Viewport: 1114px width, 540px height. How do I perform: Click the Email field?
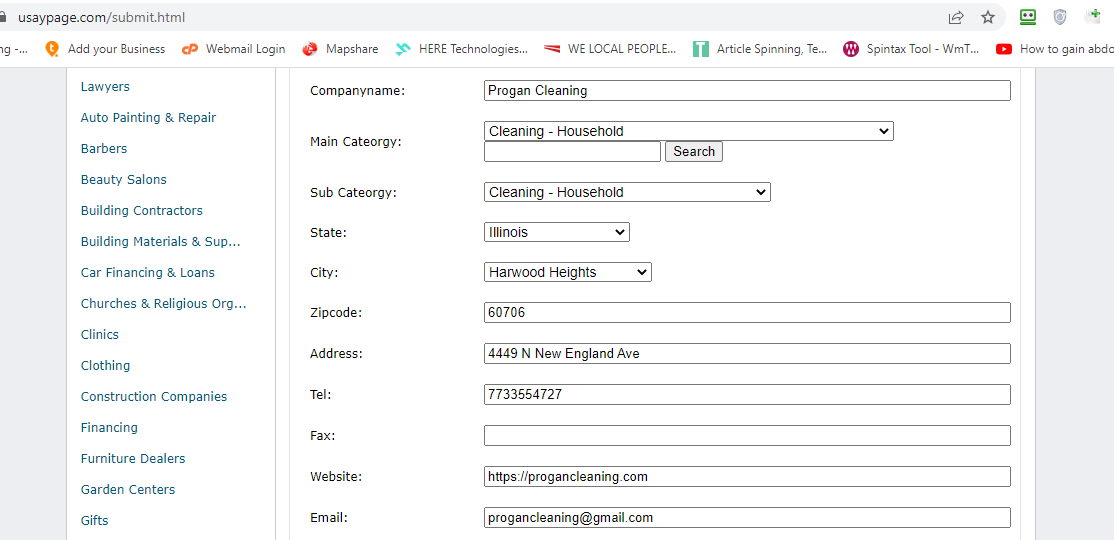click(x=747, y=517)
